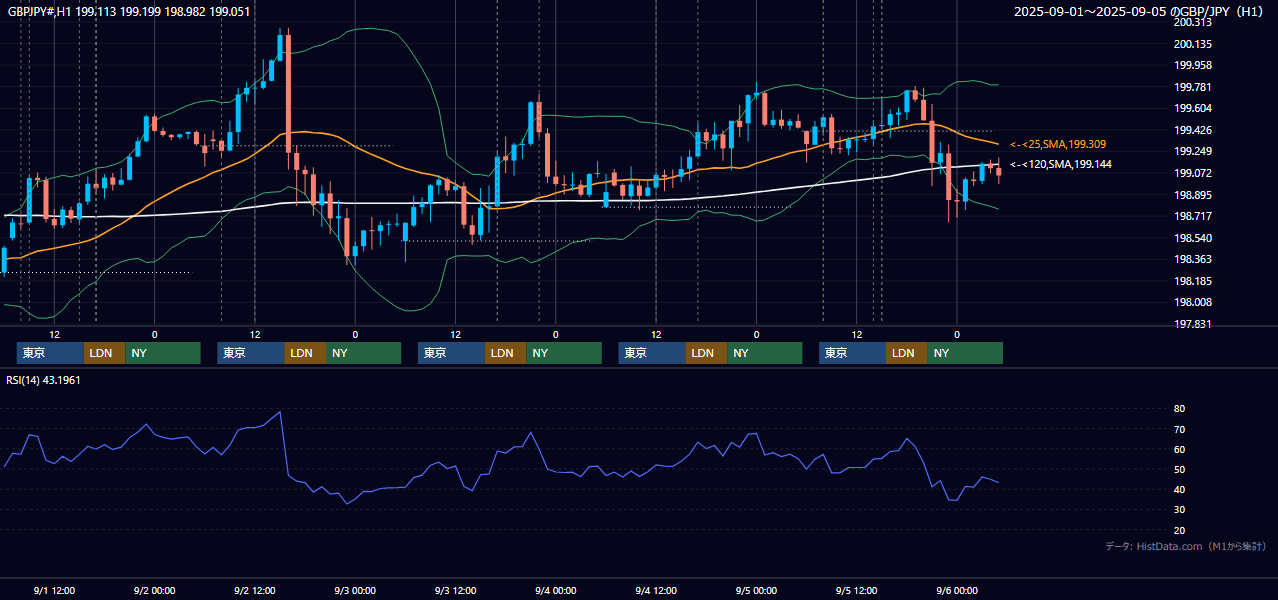Click the 198.363 price axis label
Viewport: 1278px width, 600px height.
(1193, 259)
